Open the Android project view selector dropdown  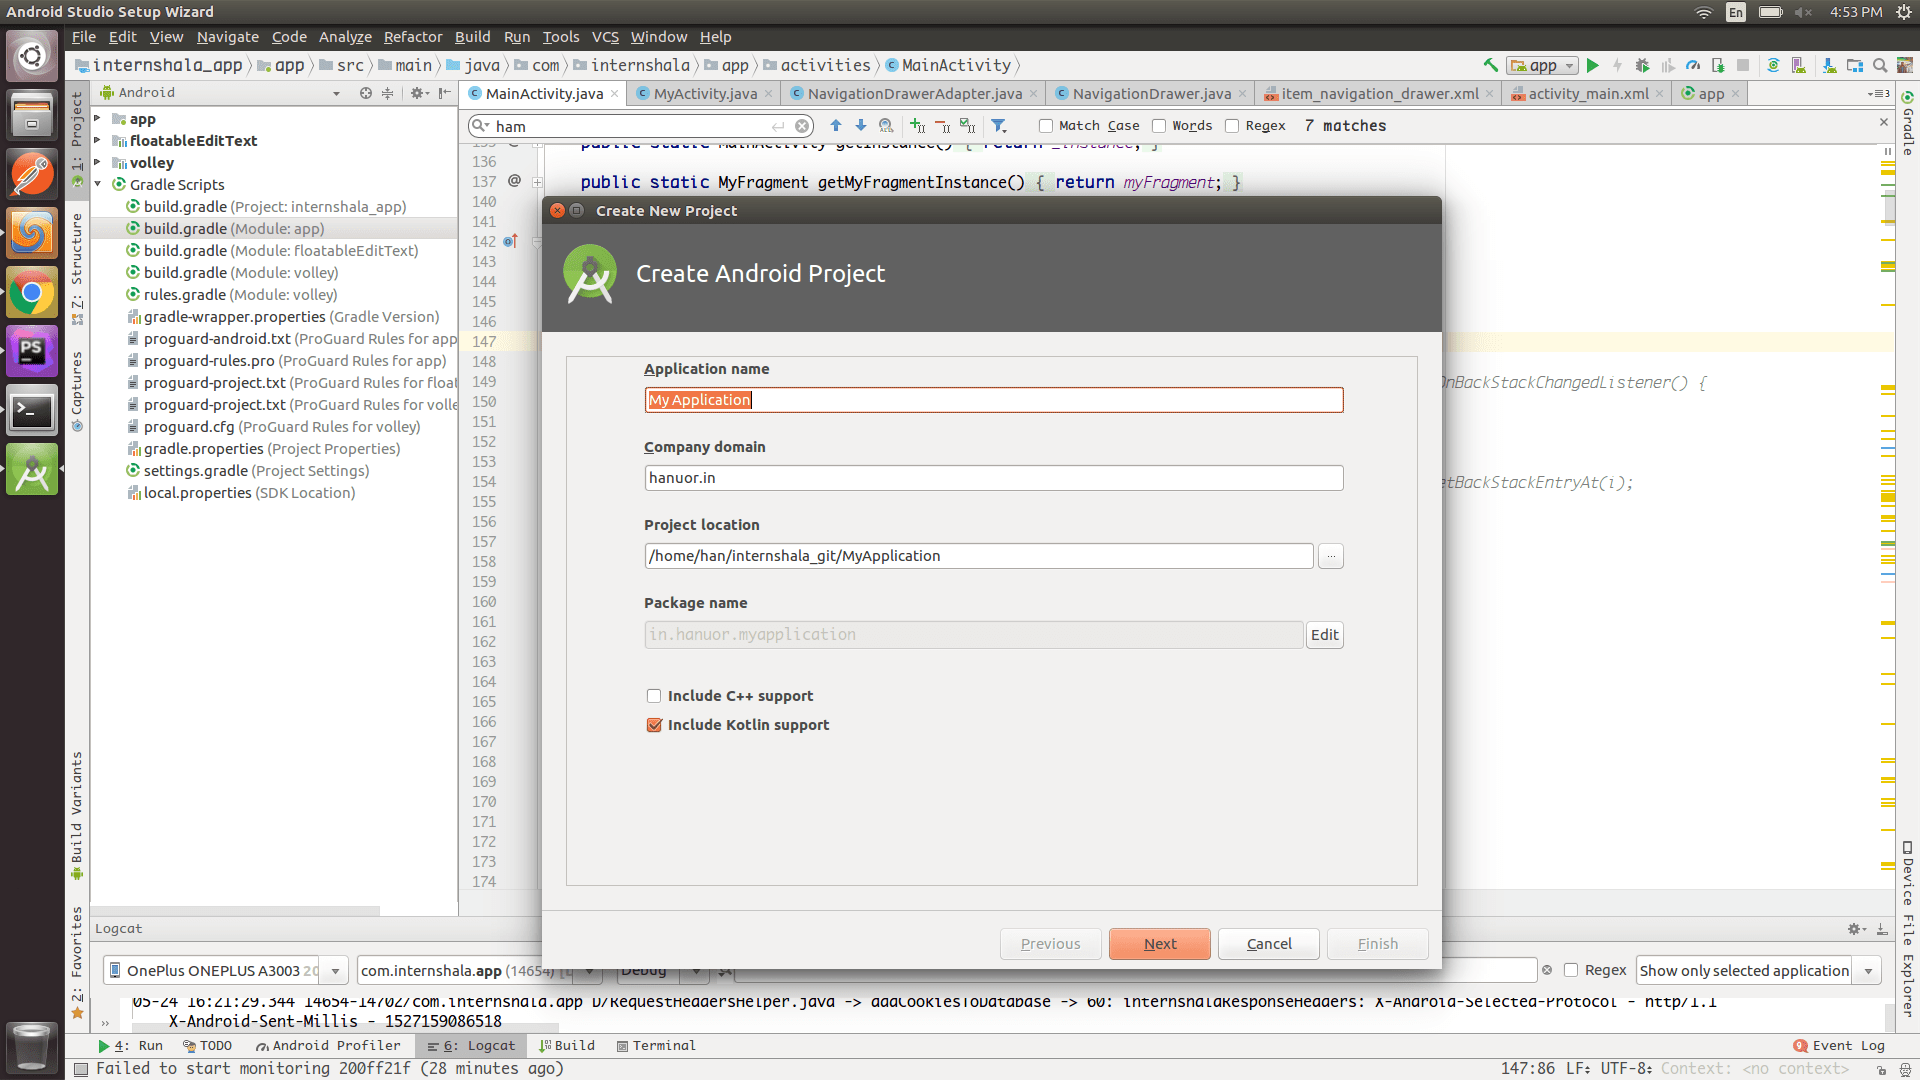point(336,92)
